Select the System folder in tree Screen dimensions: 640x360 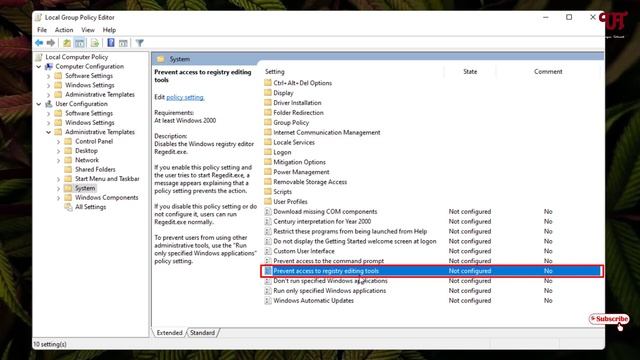(x=85, y=188)
